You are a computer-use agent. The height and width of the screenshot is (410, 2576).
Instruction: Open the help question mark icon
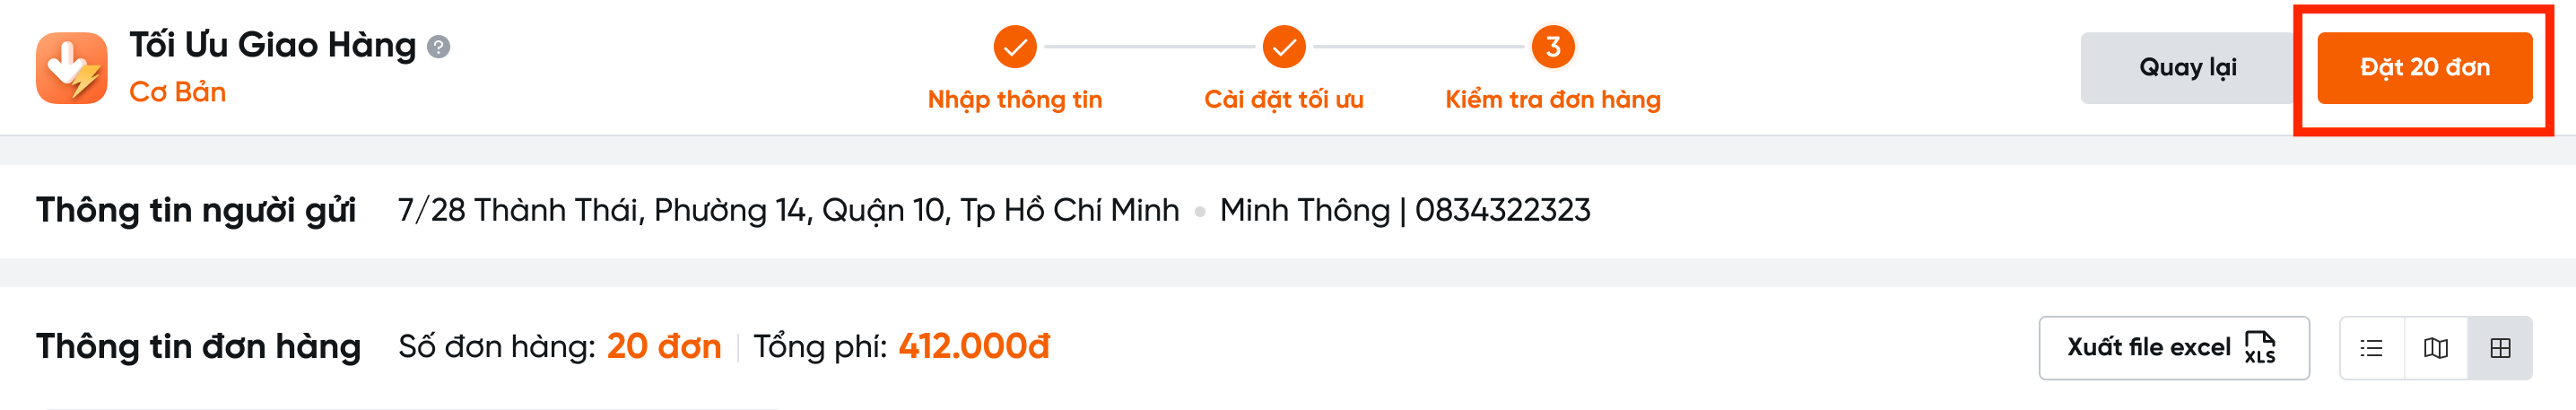coord(438,47)
